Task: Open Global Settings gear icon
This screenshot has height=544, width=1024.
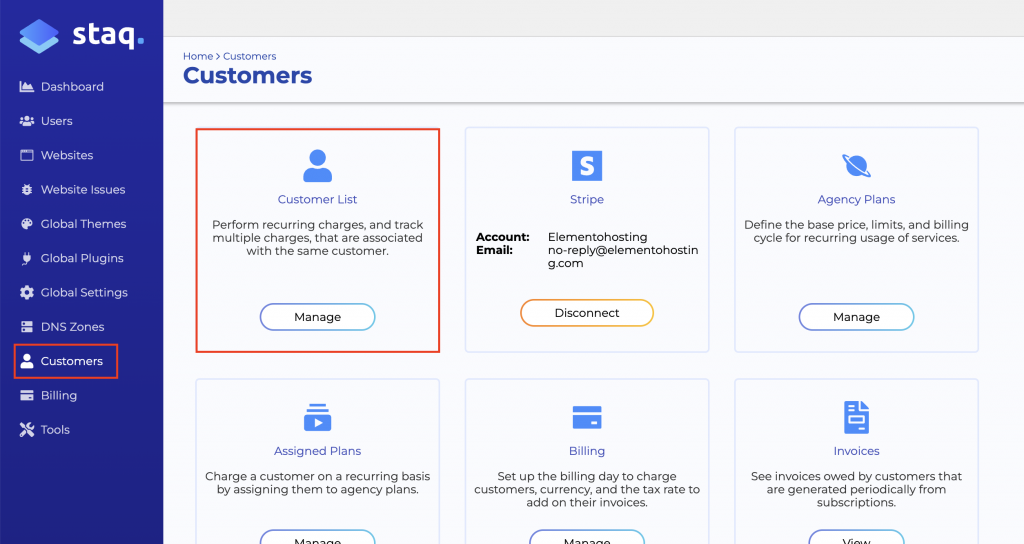Action: [27, 293]
